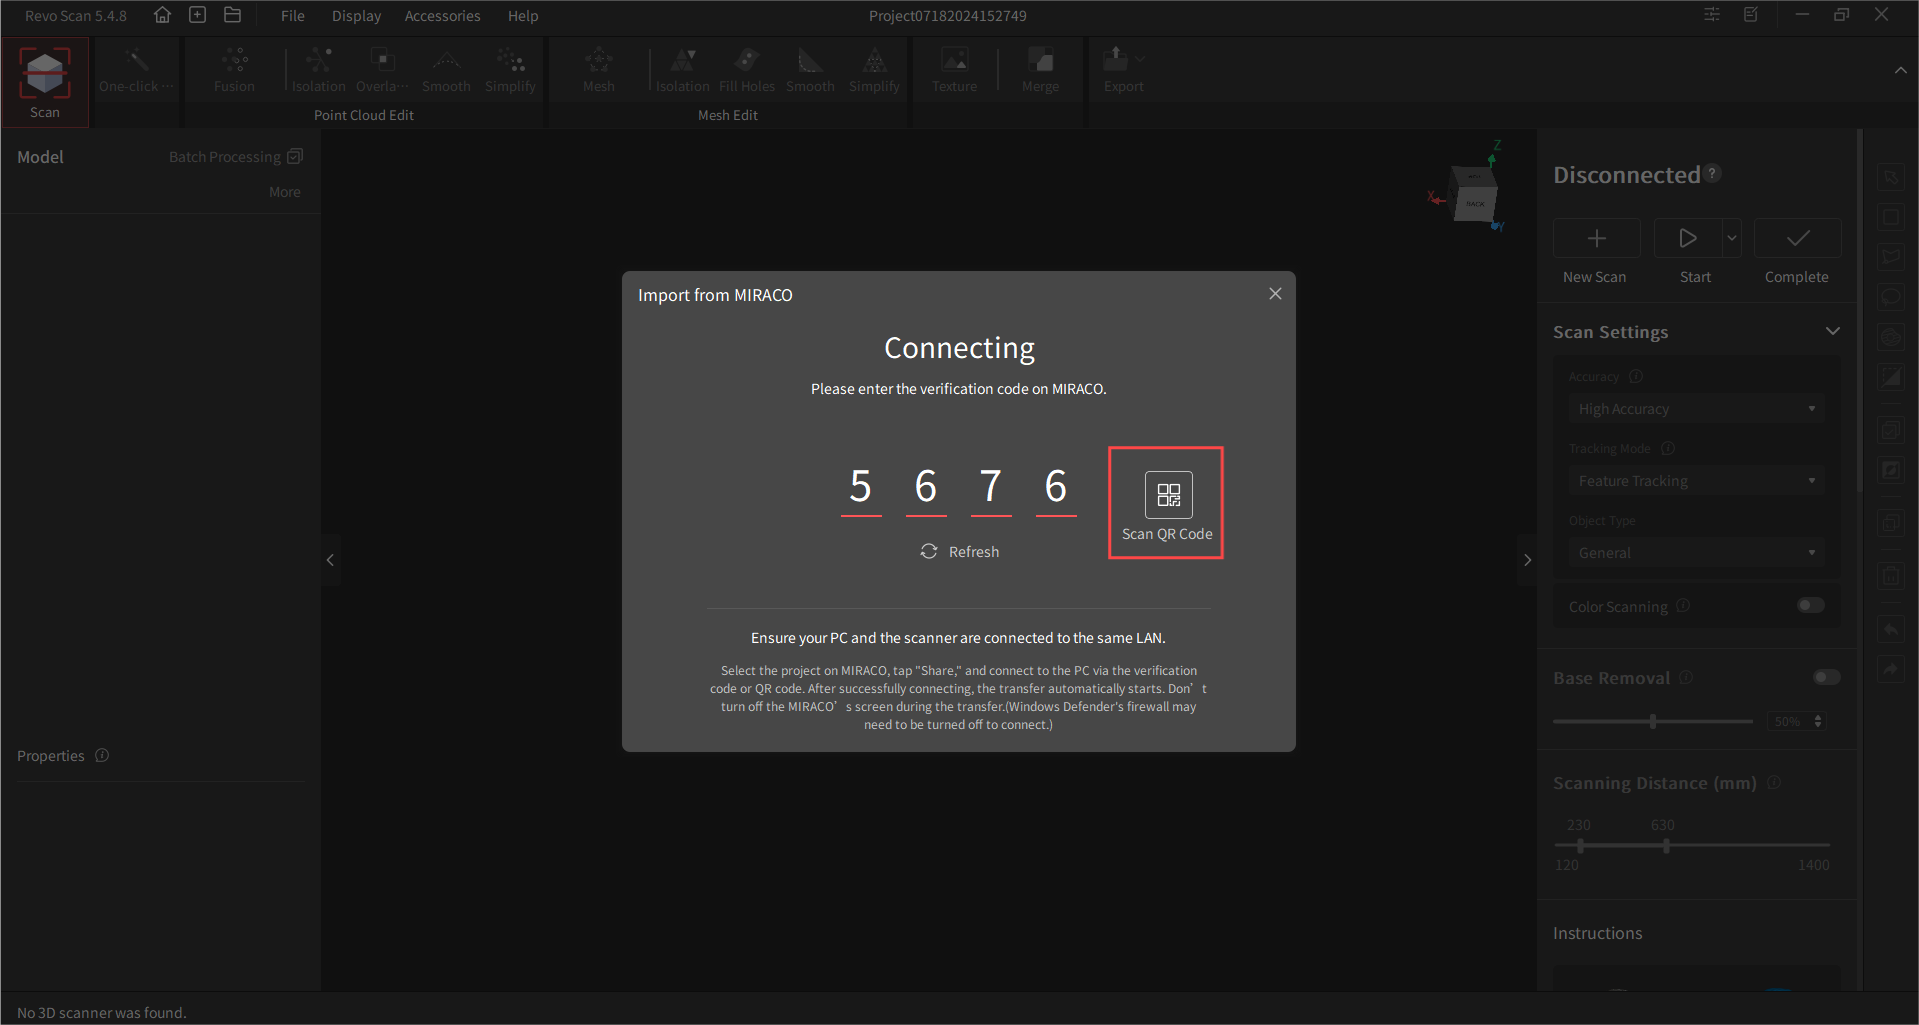Create a new project with the plus icon
The image size is (1919, 1025).
tap(198, 15)
